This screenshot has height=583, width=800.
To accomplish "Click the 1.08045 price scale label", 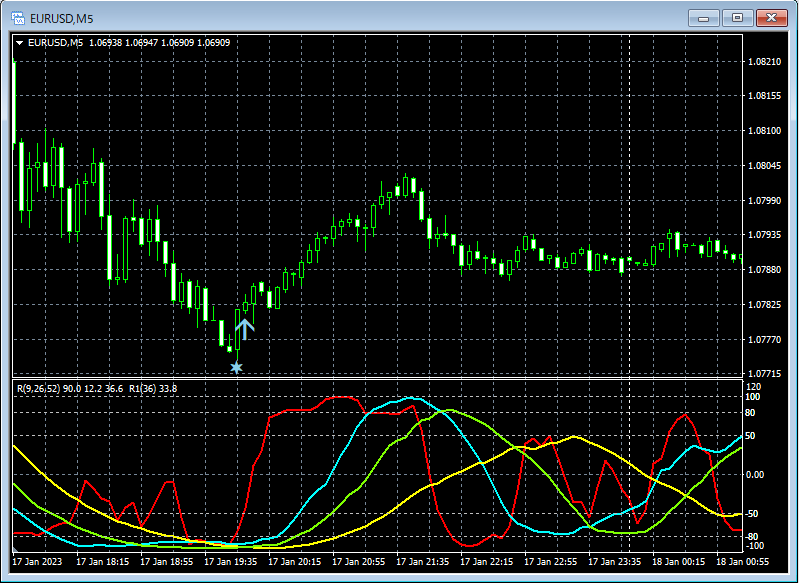I will click(764, 166).
